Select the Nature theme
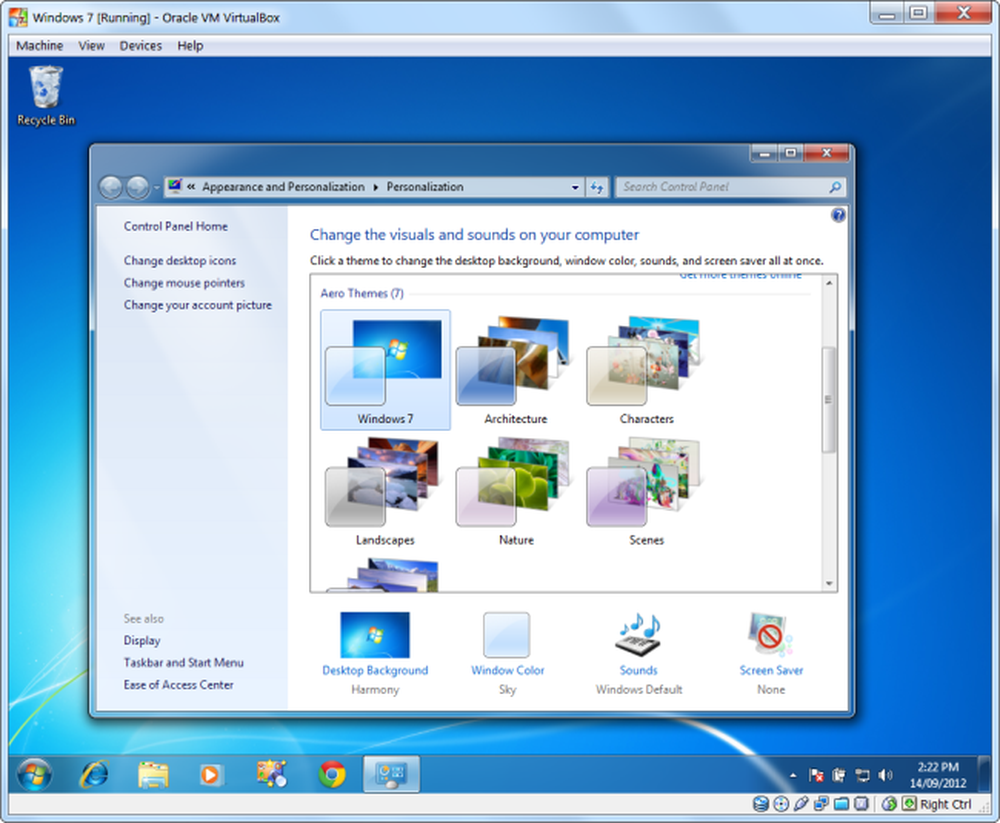Screen dimensions: 1000x823 pyautogui.click(x=515, y=491)
